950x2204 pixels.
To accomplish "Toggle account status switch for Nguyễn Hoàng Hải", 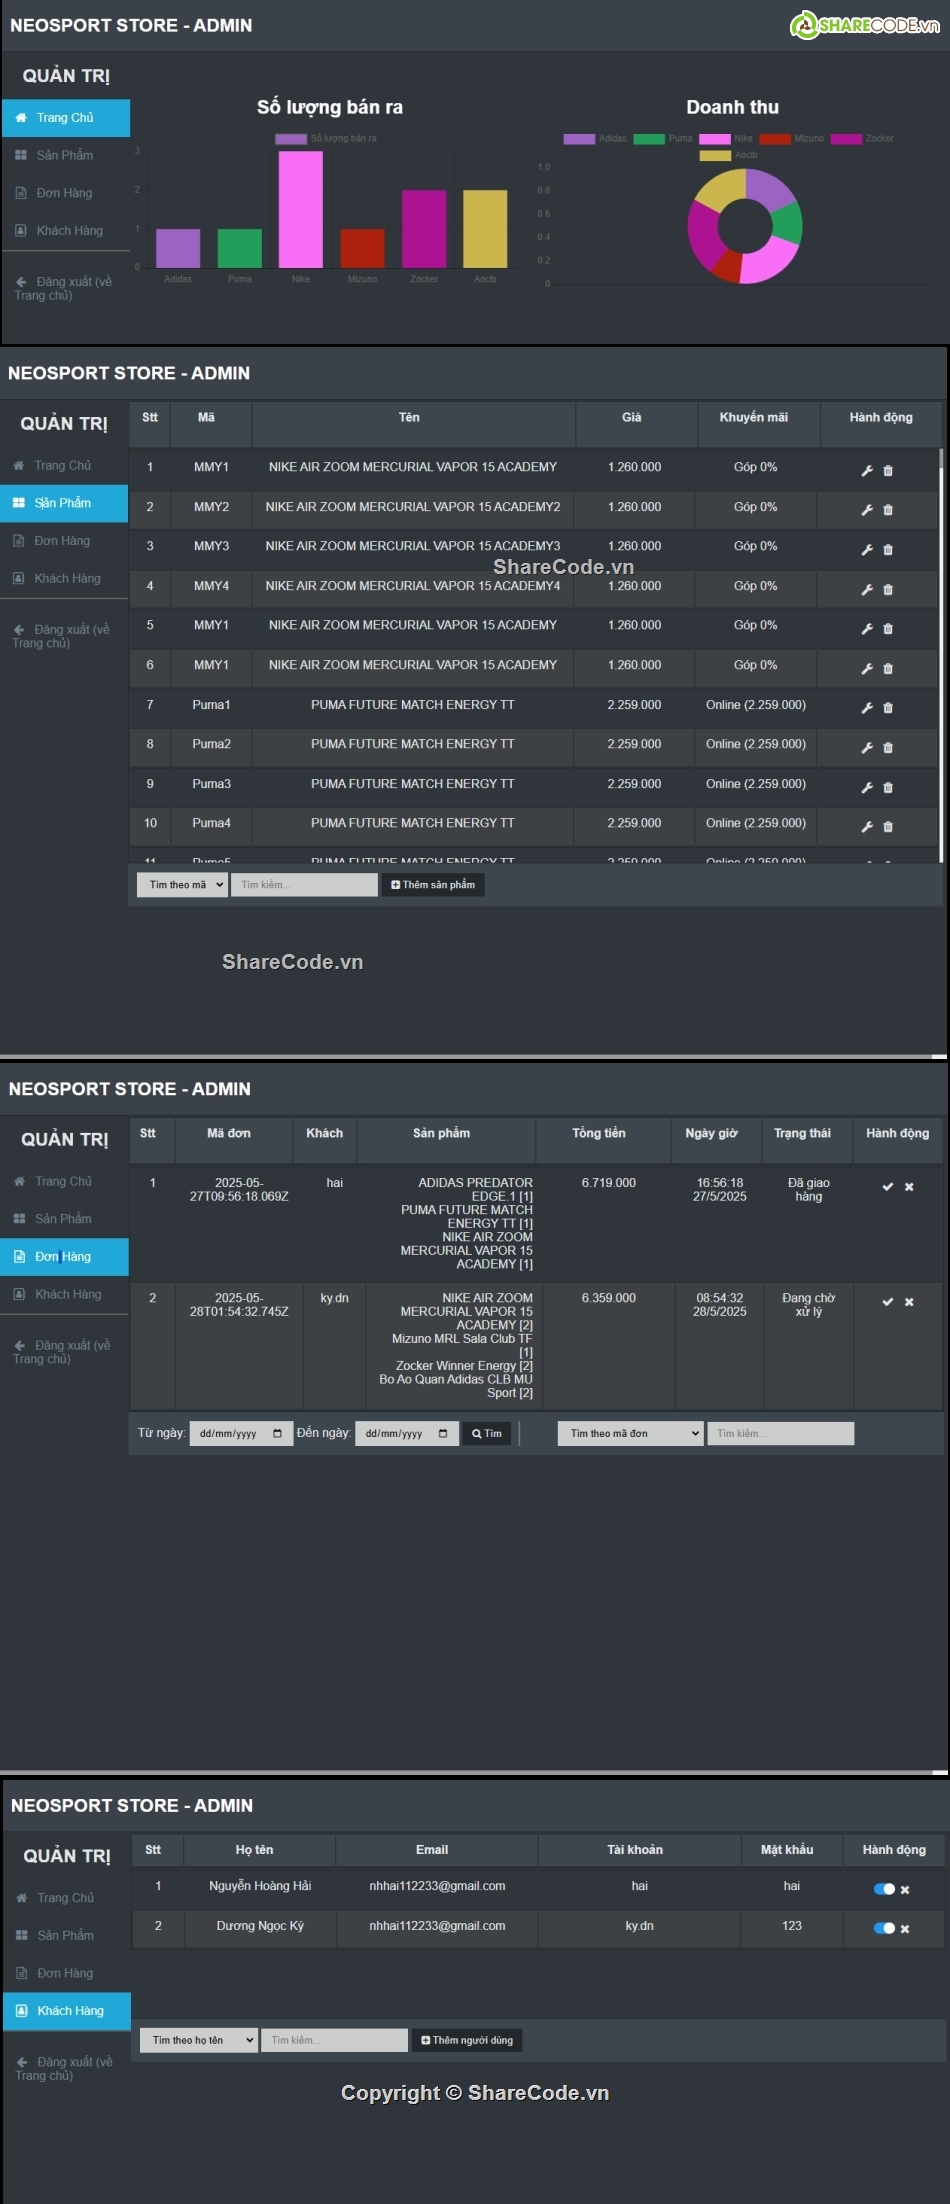I will point(884,1889).
